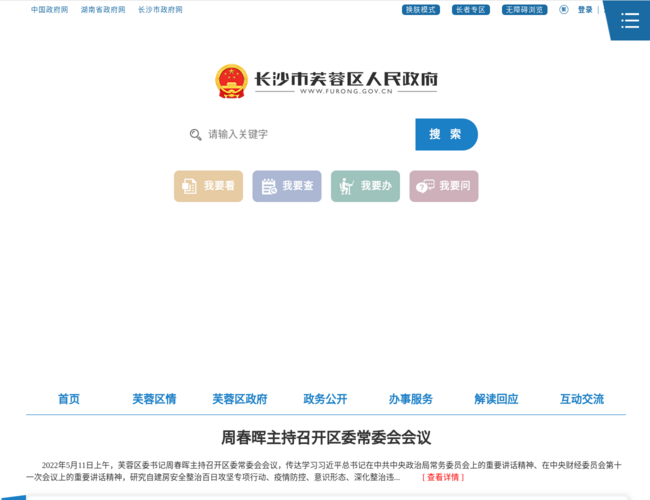Open the 周春晖主持召开区委常委会会议 headline
The height and width of the screenshot is (500, 650).
click(325, 437)
